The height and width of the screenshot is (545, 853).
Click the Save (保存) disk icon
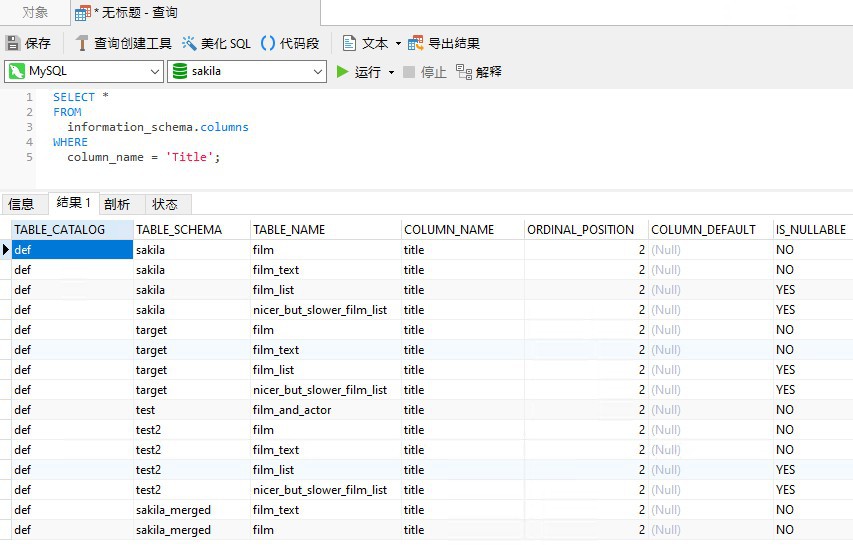(13, 43)
